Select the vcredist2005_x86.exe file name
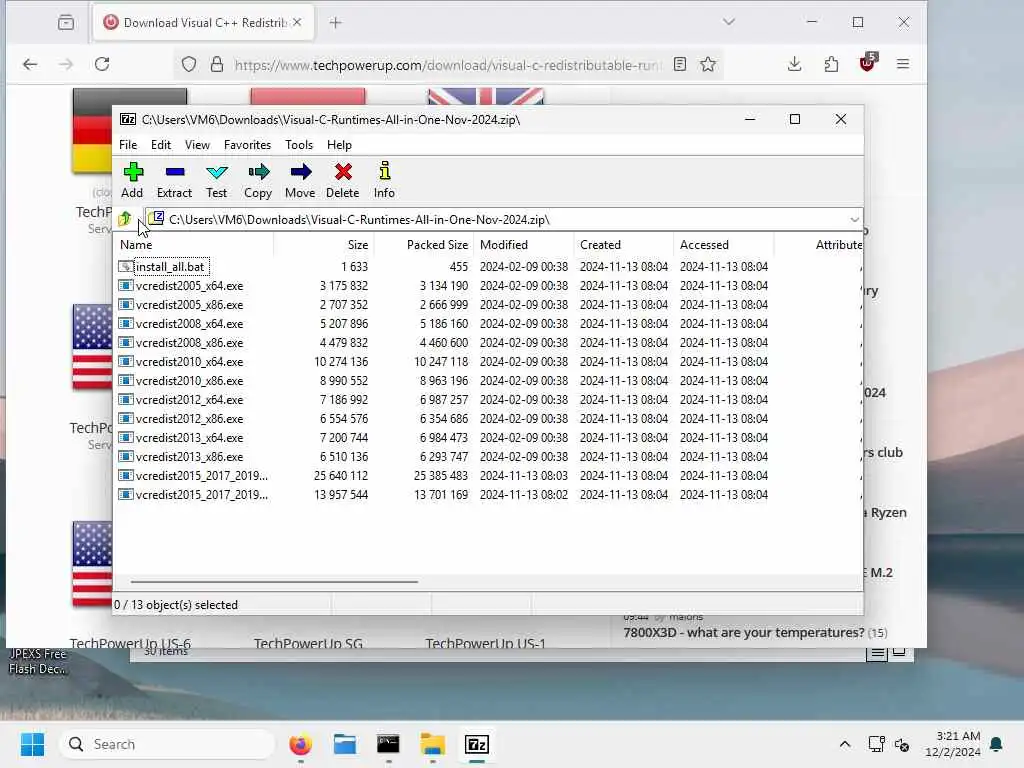This screenshot has width=1024, height=768. pos(189,305)
